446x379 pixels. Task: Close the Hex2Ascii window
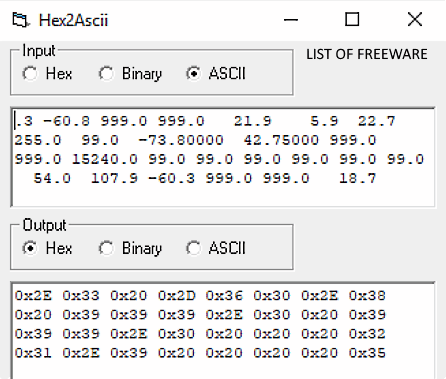pyautogui.click(x=415, y=19)
